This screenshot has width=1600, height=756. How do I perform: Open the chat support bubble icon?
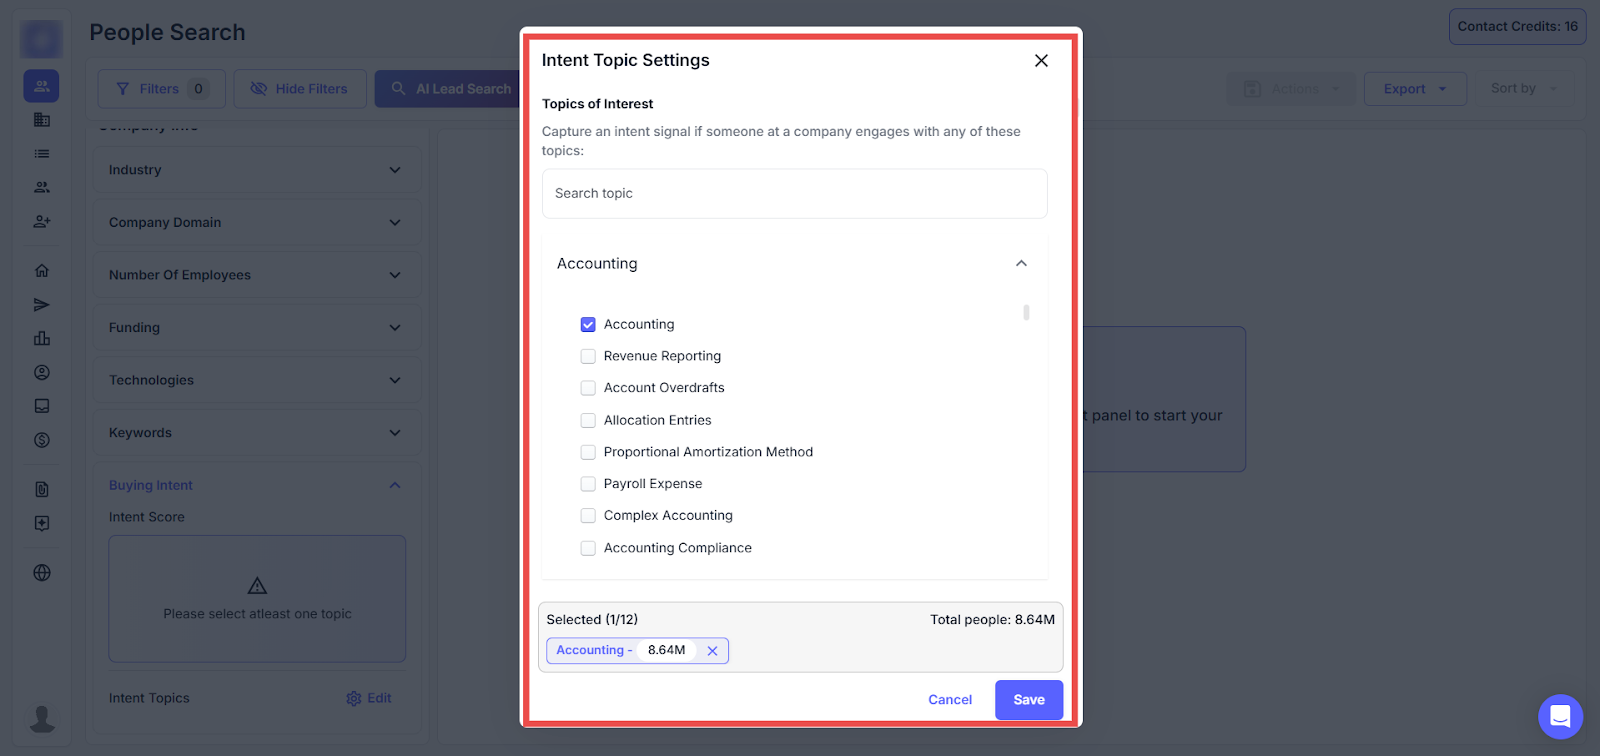pos(1560,716)
